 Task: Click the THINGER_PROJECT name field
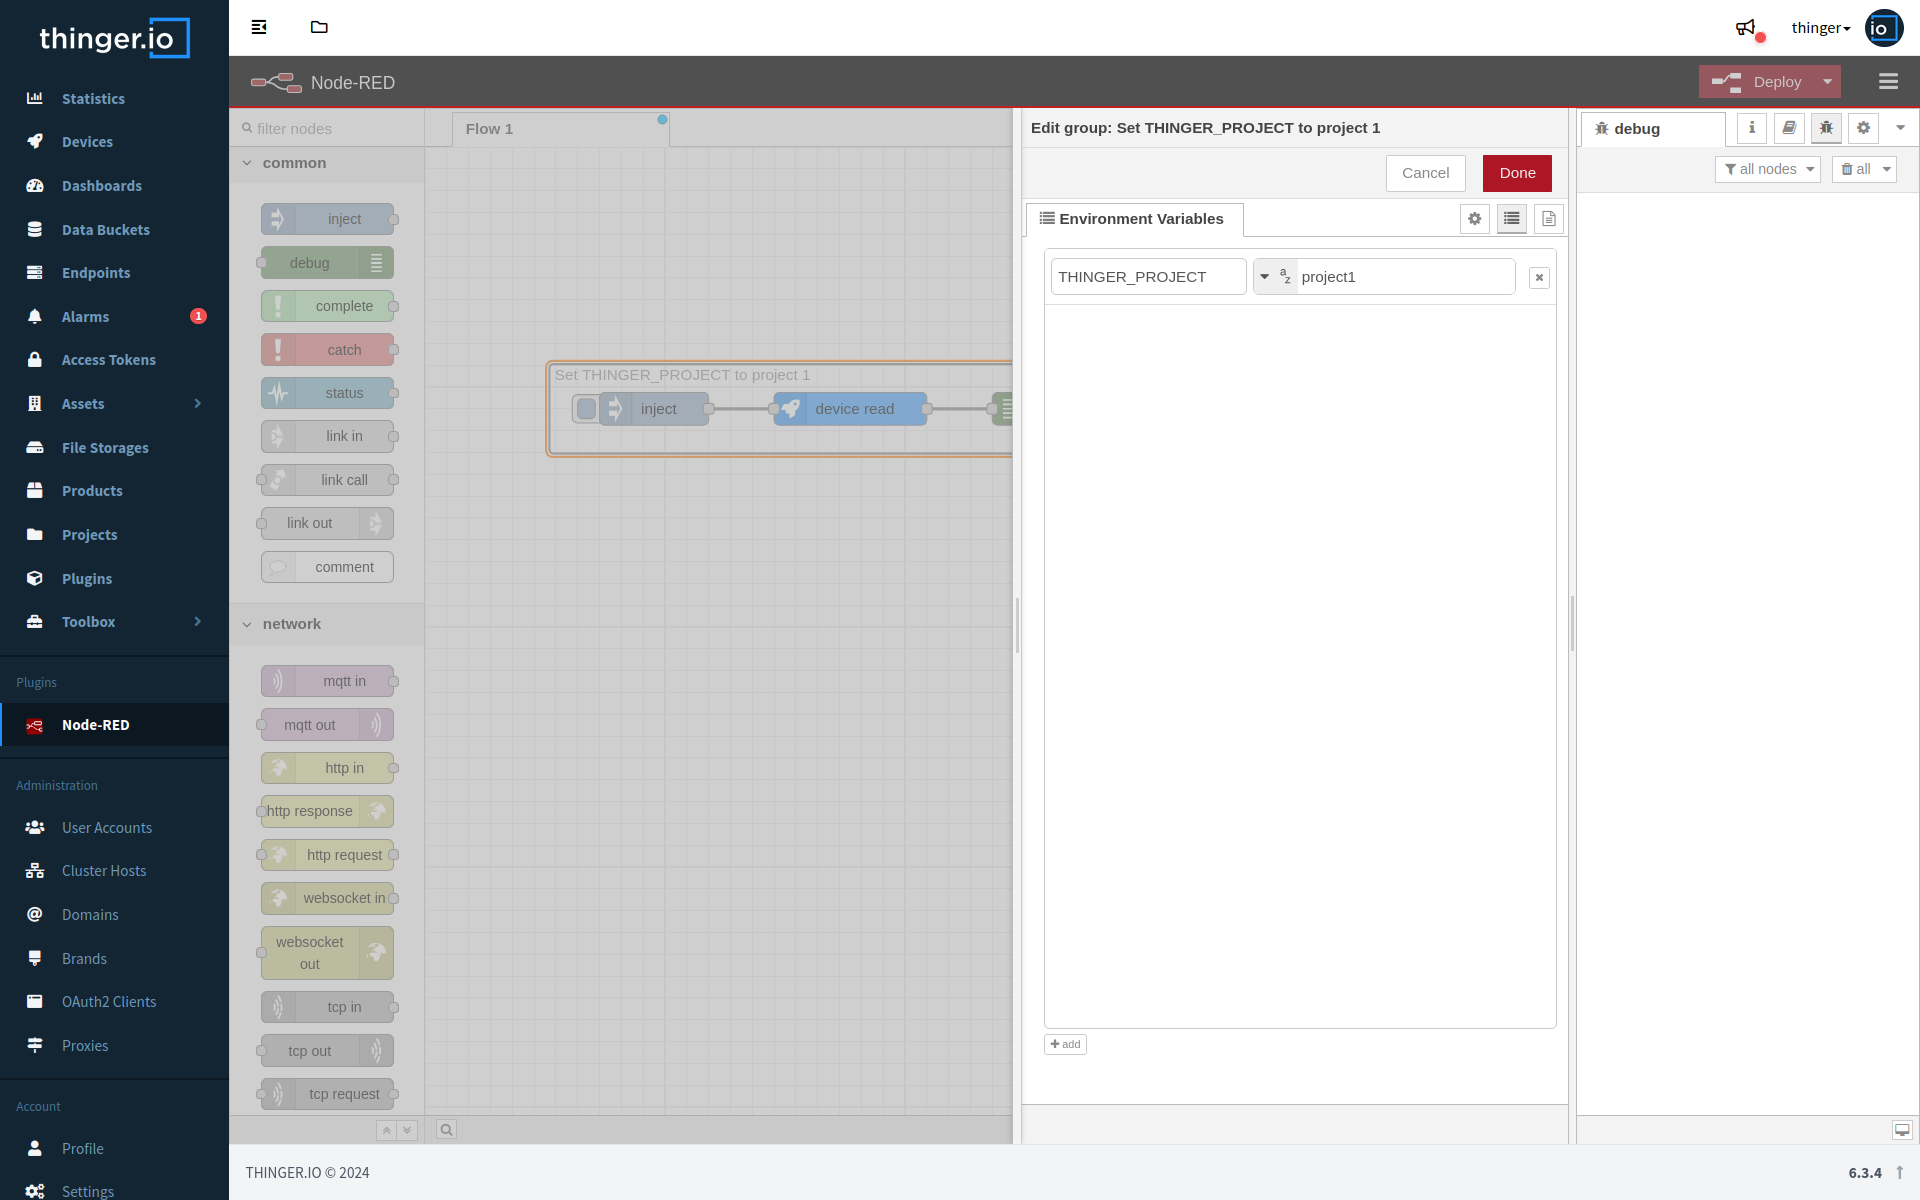click(1147, 277)
